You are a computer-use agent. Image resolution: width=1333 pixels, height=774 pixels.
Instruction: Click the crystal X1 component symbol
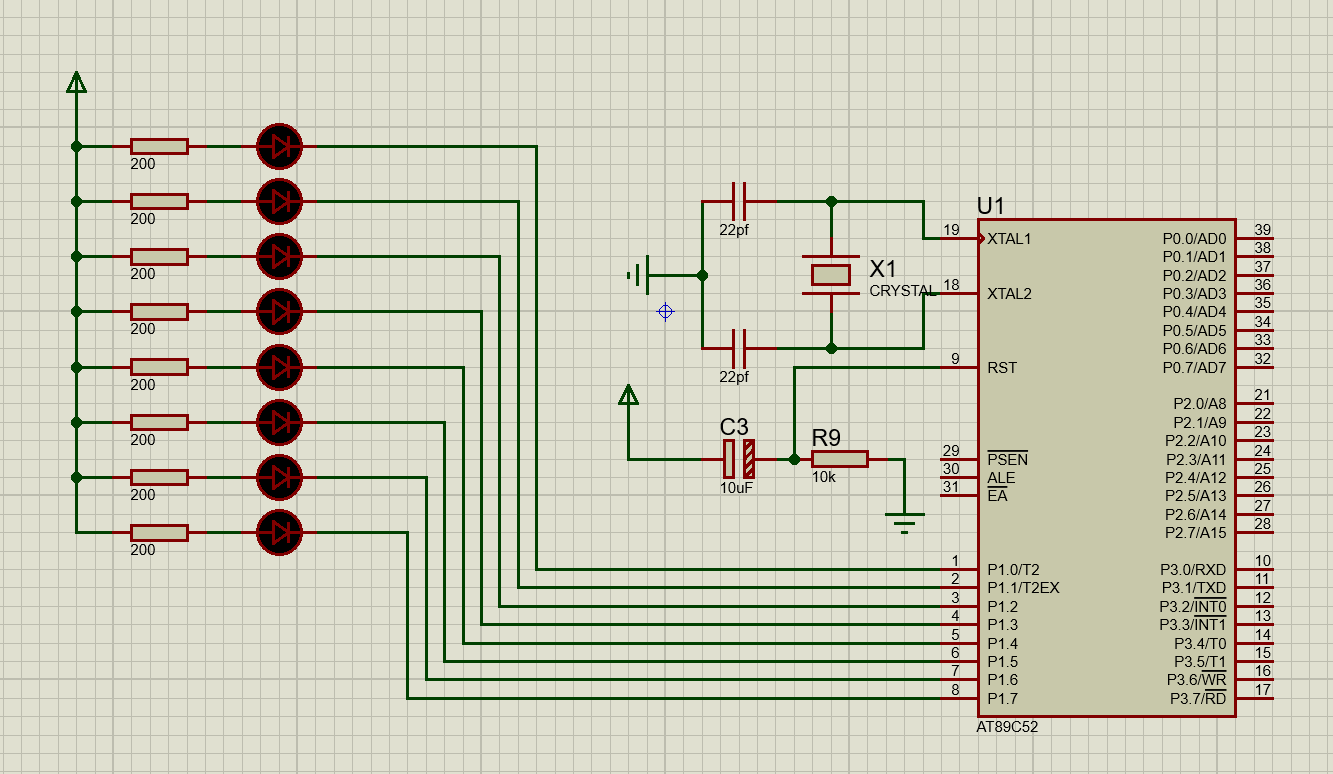[830, 274]
